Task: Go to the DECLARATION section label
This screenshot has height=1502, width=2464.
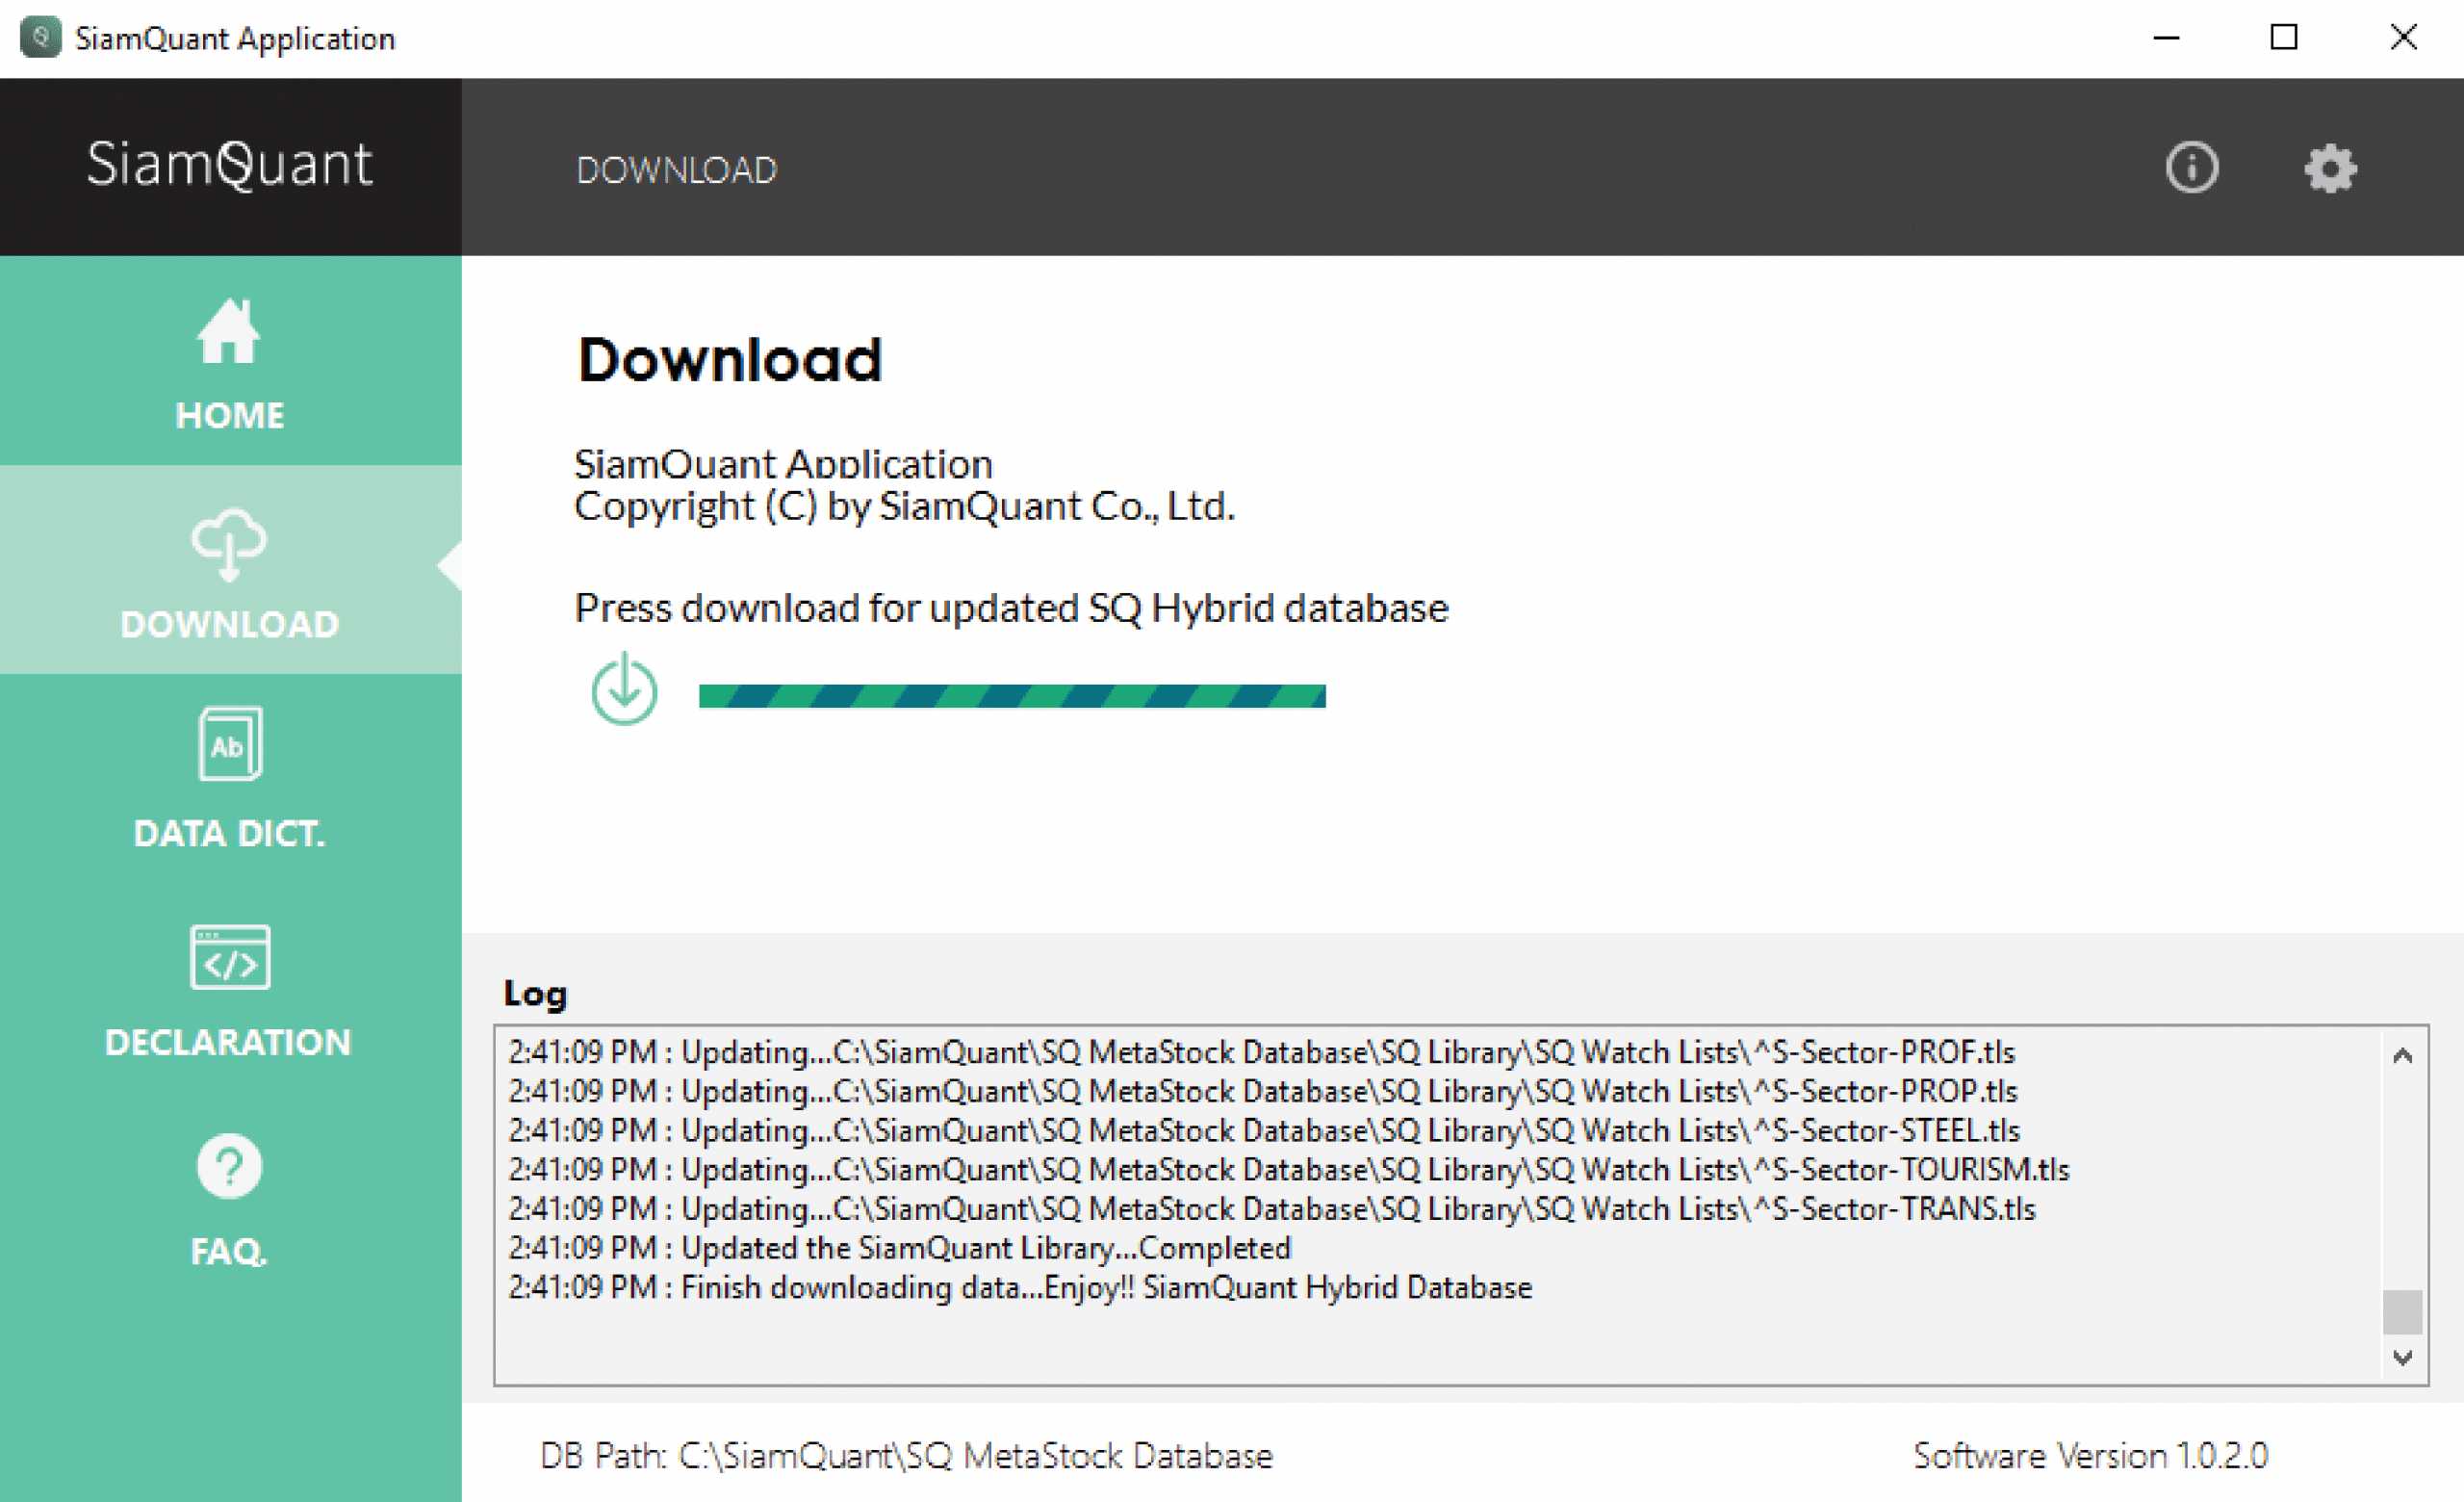Action: tap(229, 1042)
